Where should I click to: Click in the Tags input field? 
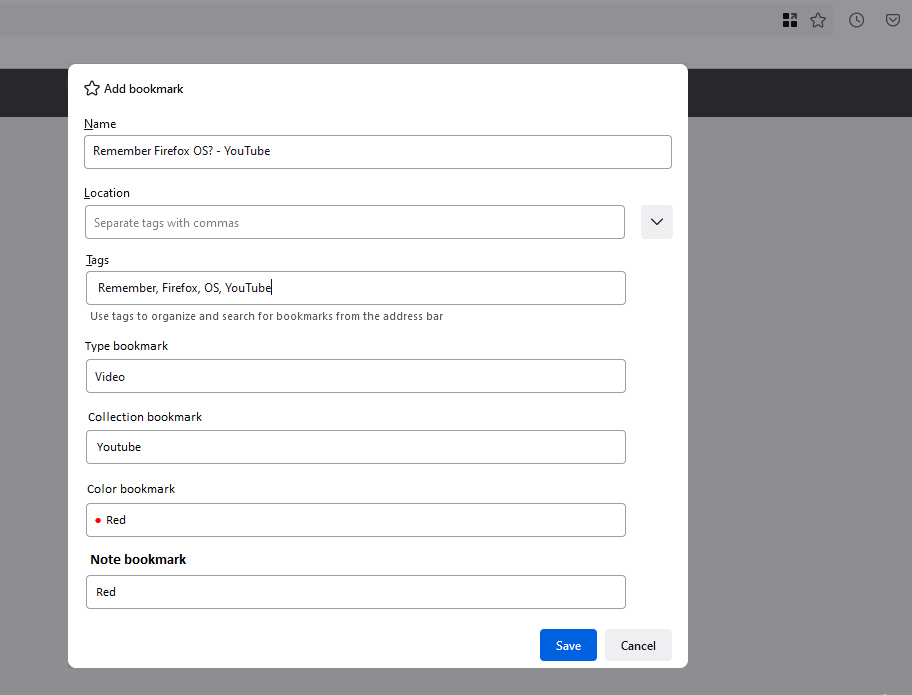pyautogui.click(x=356, y=288)
